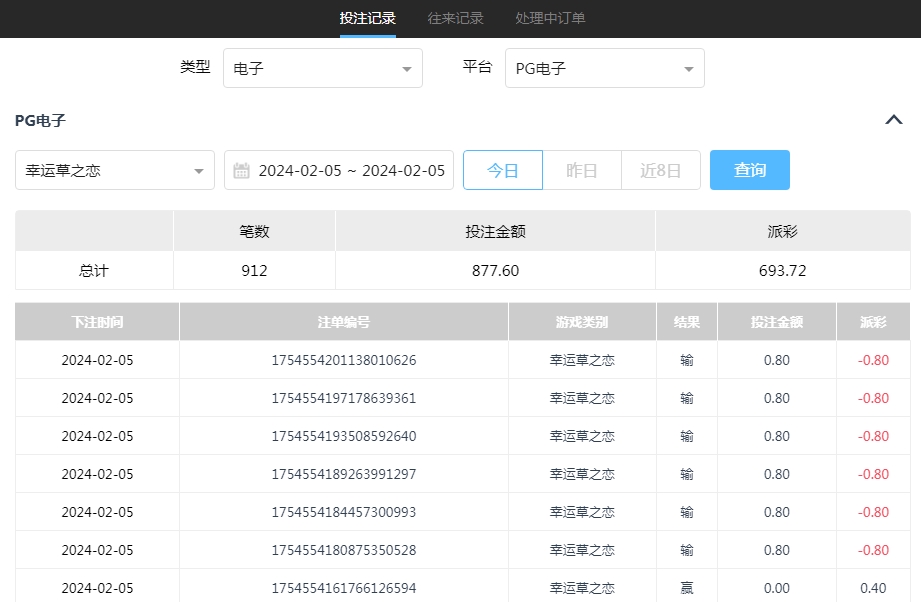Click the 注单编号 column header

coord(344,322)
